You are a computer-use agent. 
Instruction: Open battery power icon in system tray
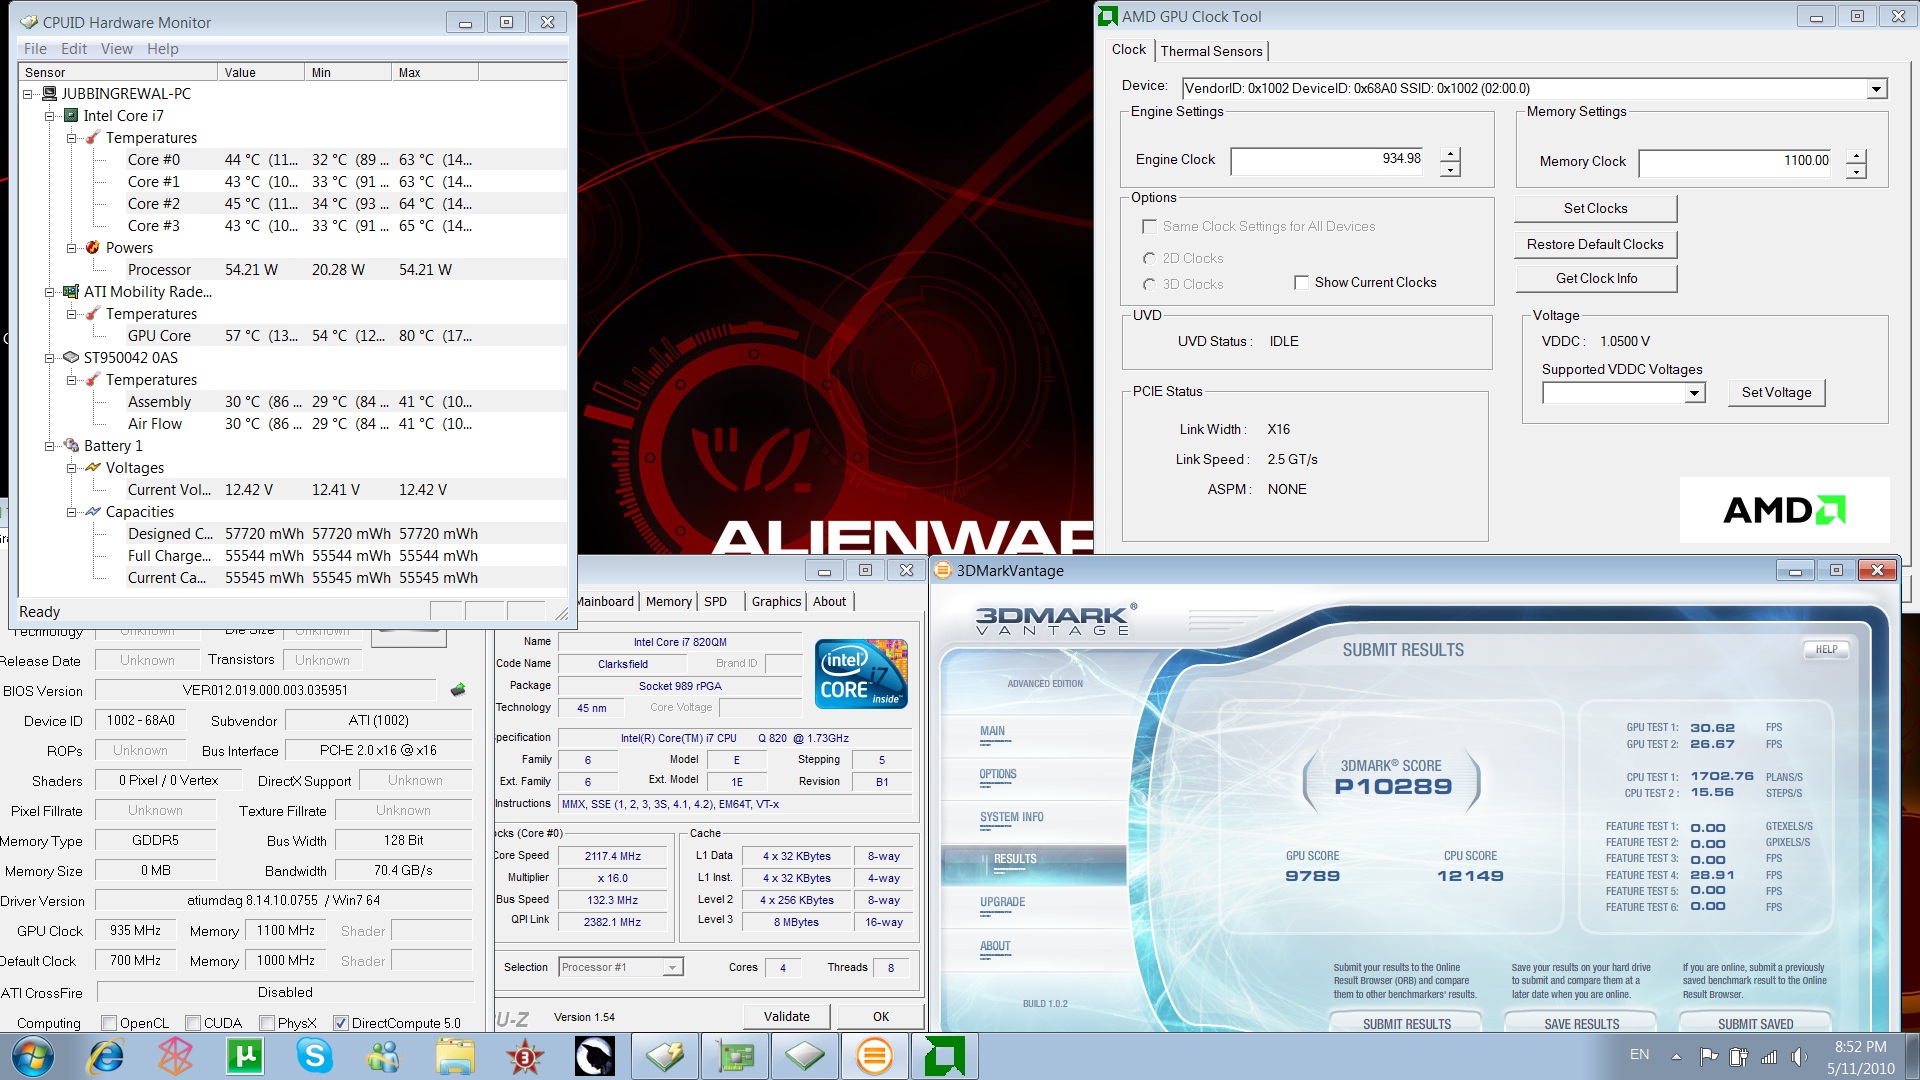coord(1739,1056)
